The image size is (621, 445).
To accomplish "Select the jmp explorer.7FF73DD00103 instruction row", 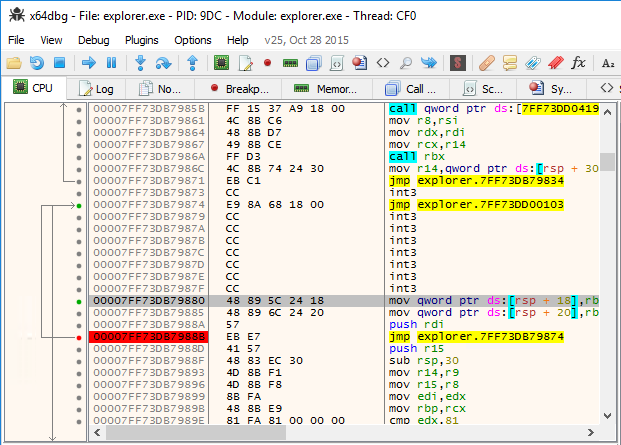I will click(x=343, y=205).
